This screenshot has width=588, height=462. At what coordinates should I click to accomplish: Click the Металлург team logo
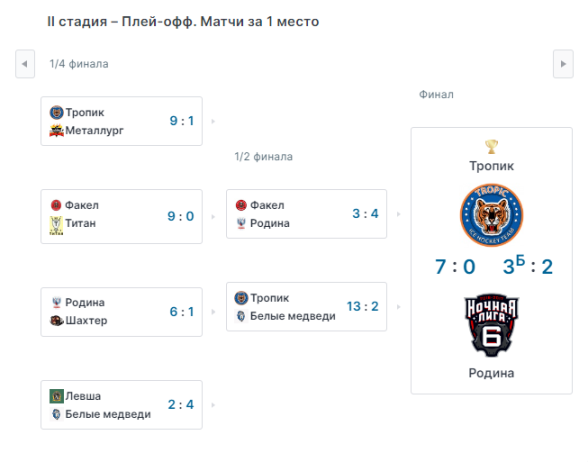56,130
